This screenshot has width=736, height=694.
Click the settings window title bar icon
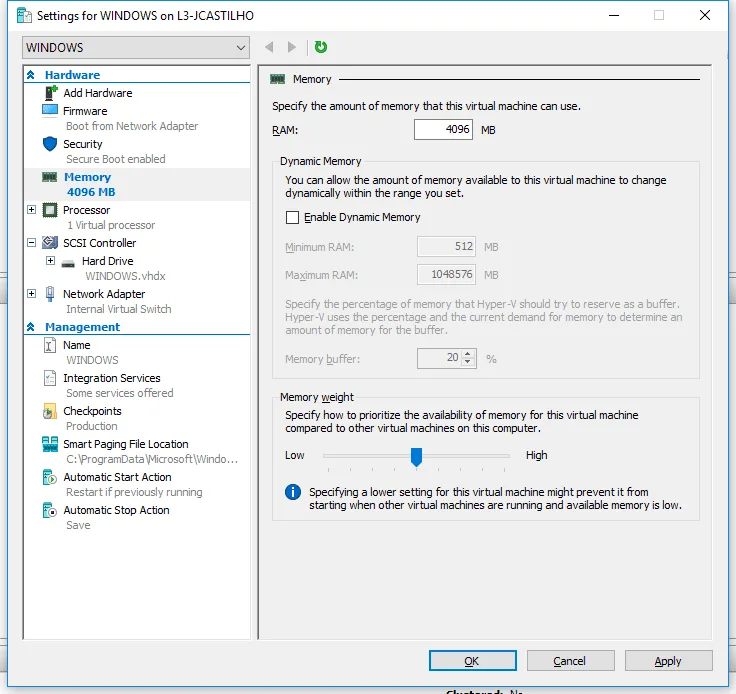24,15
